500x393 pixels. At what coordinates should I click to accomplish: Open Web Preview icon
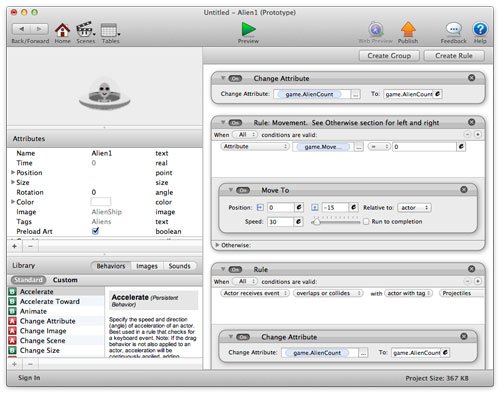(376, 30)
